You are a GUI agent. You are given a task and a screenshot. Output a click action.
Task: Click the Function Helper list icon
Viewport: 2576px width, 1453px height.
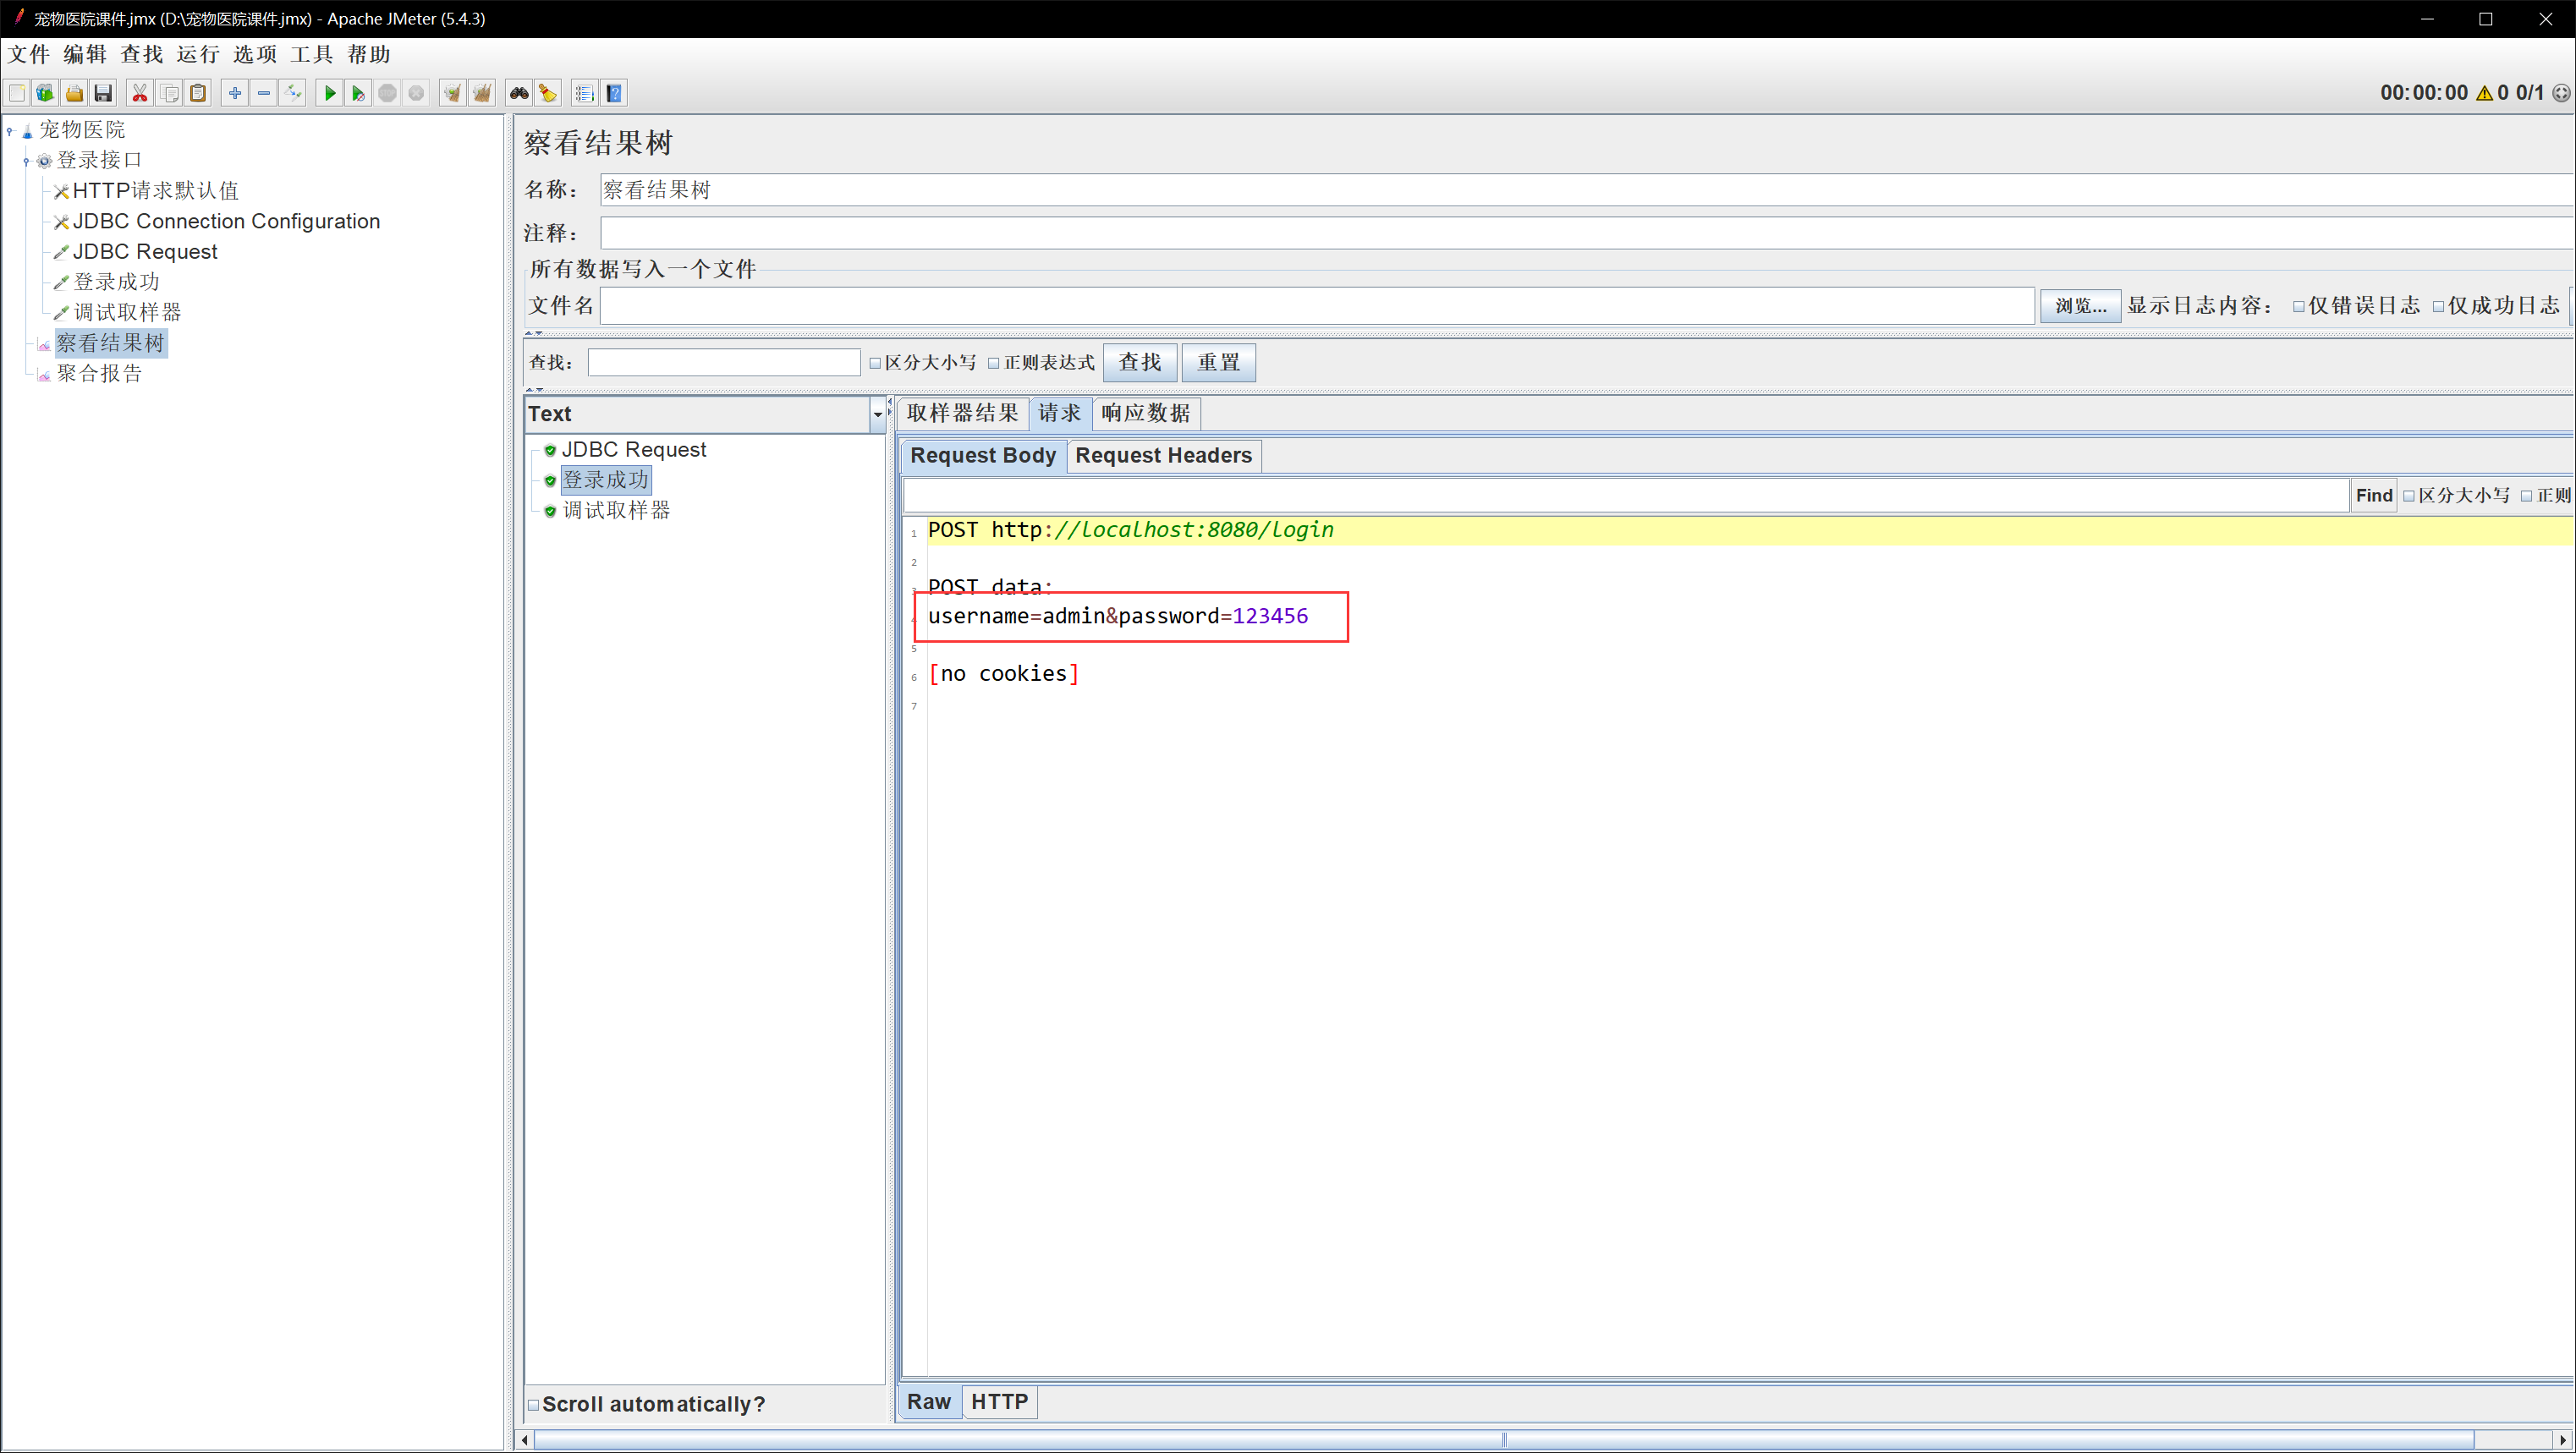tap(585, 93)
